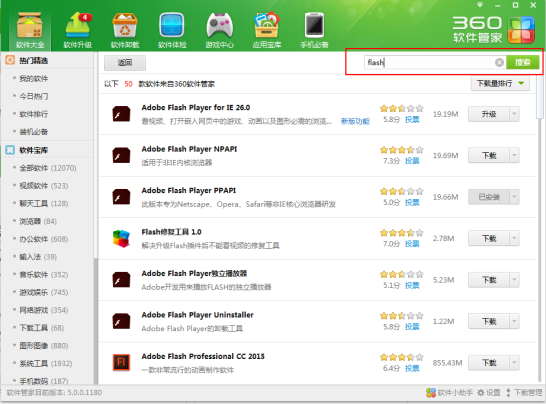Click the 软件宝库 section icon
Viewport: 546px width, 404px height.
click(10, 150)
